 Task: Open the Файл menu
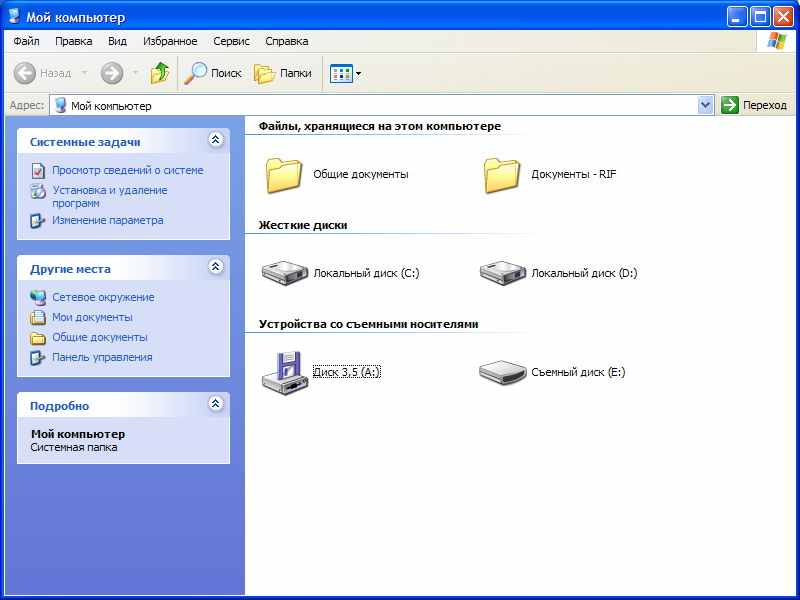27,41
